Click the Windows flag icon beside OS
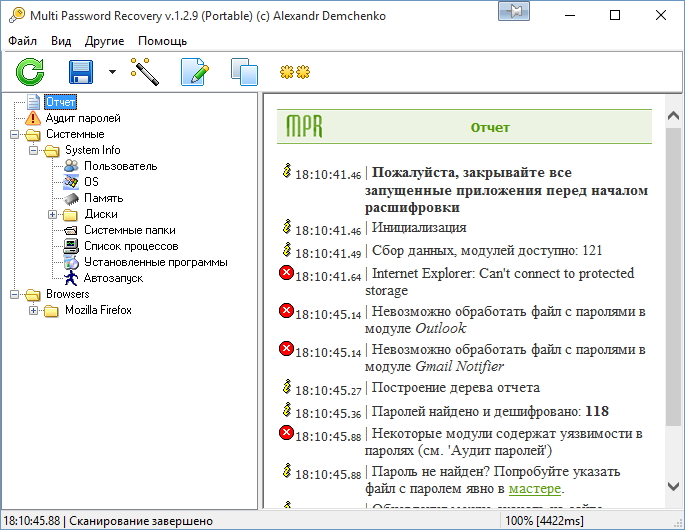Image resolution: width=685 pixels, height=530 pixels. [71, 182]
